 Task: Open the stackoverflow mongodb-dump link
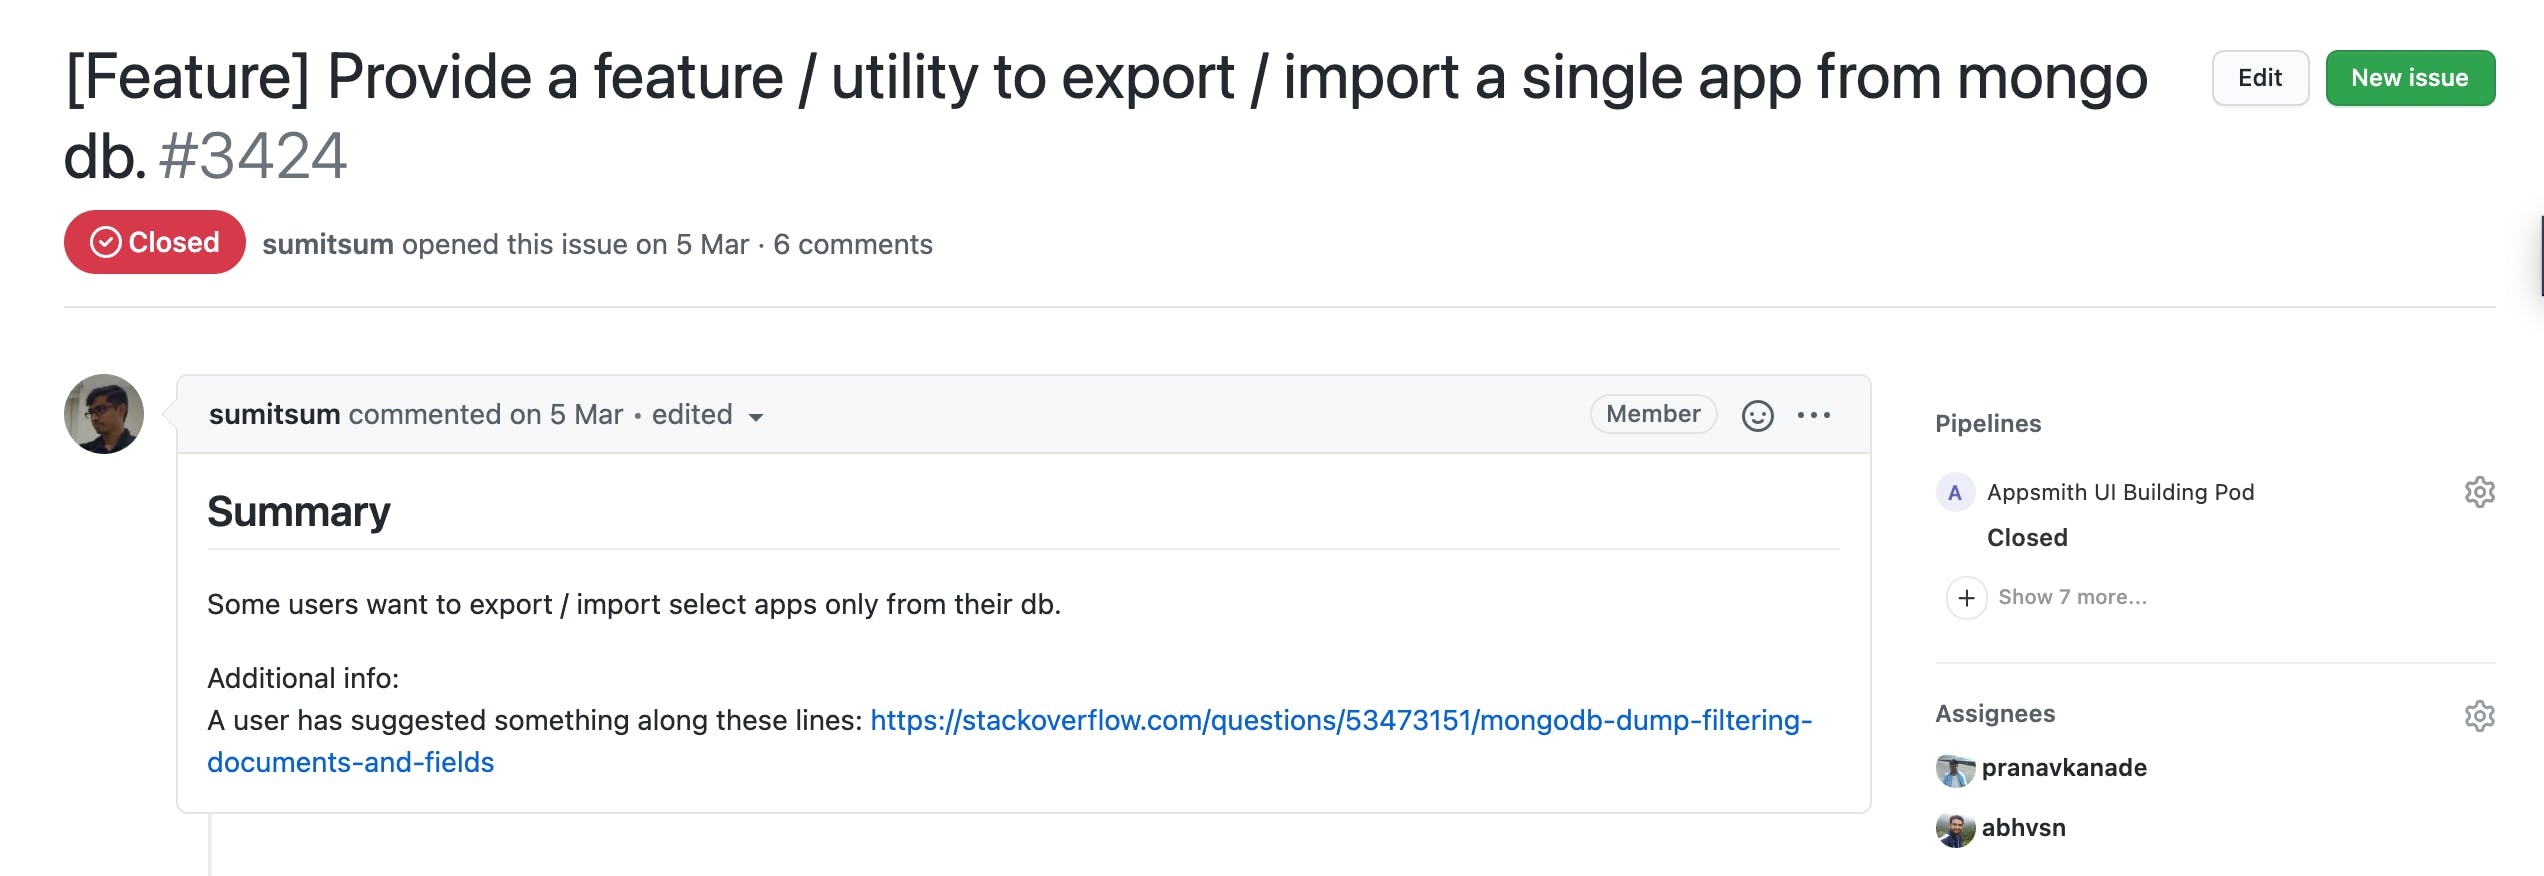pos(1340,721)
